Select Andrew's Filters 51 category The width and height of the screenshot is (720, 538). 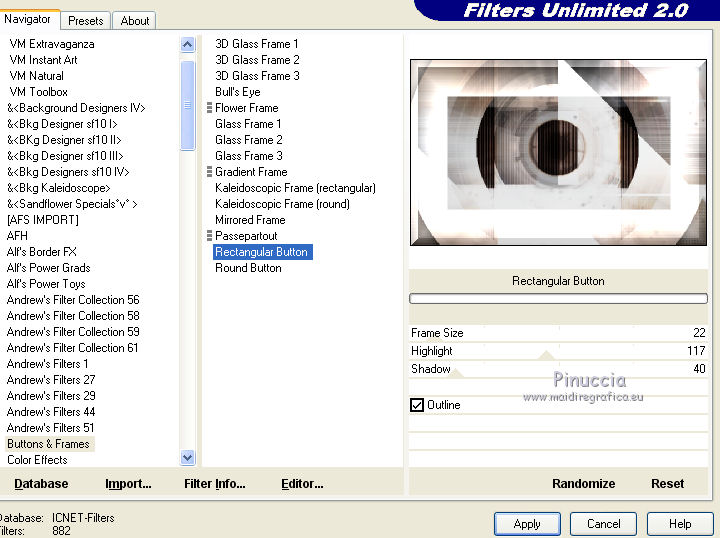pos(51,428)
